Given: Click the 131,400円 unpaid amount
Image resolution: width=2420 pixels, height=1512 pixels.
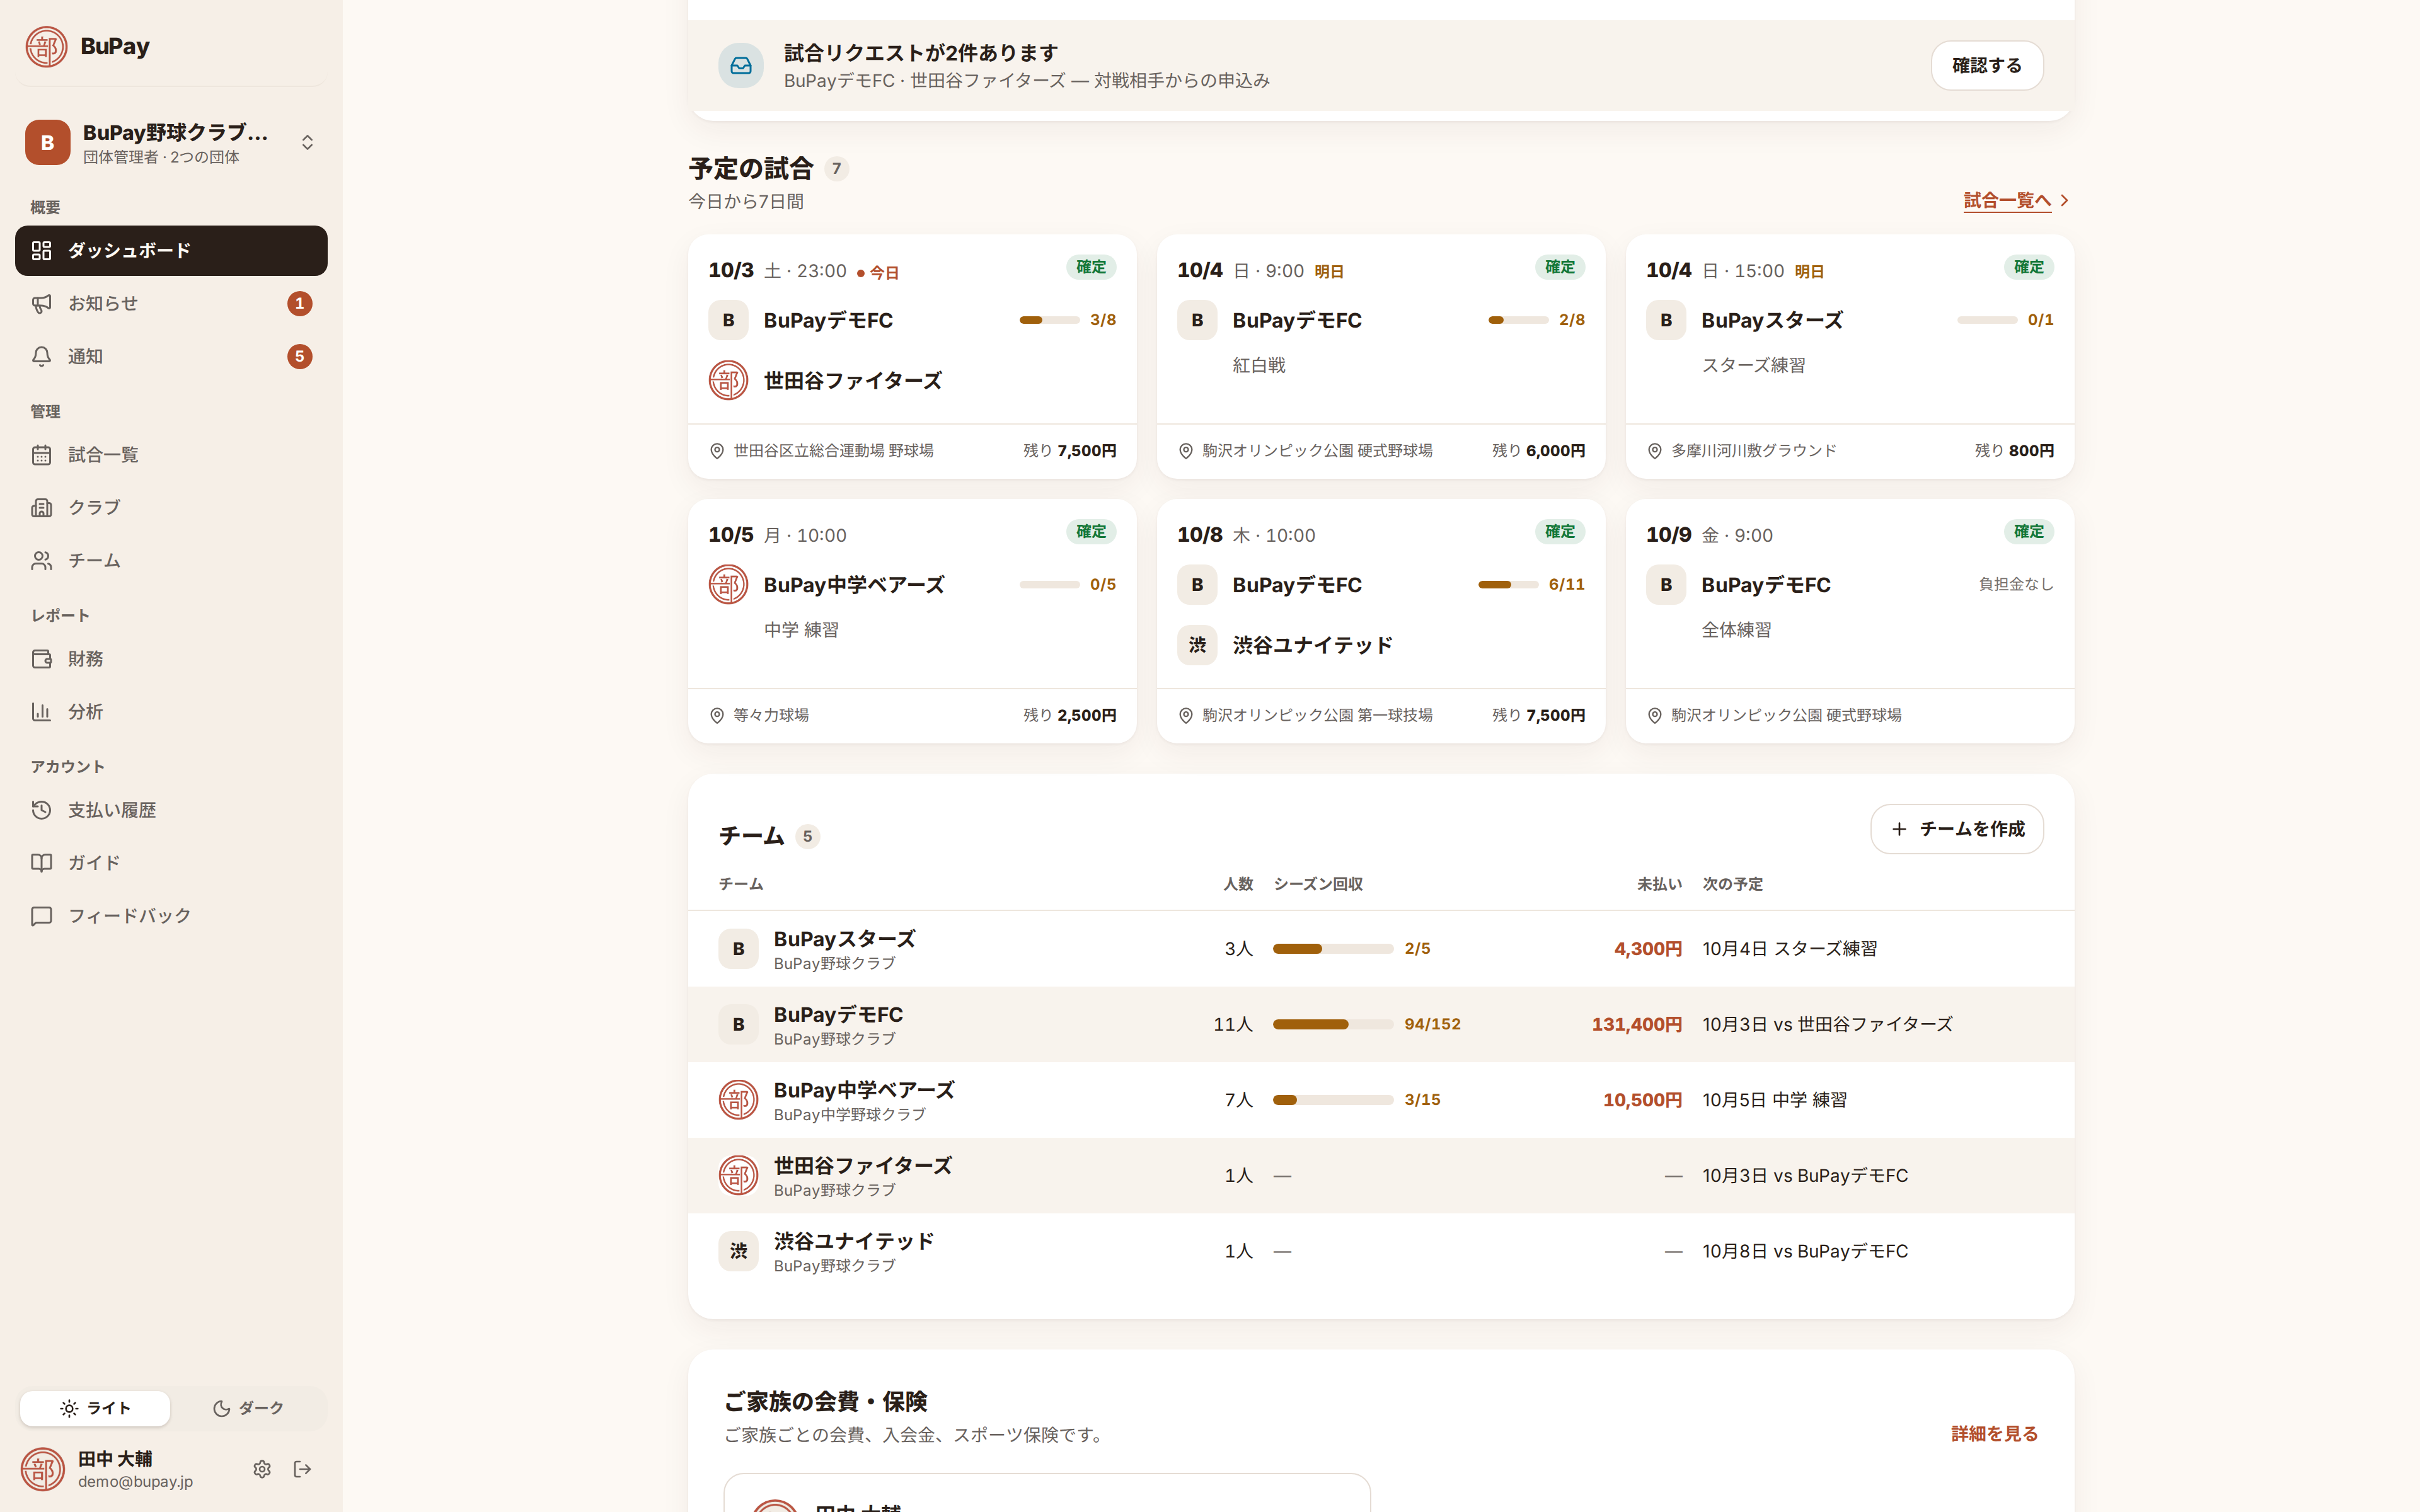Looking at the screenshot, I should pos(1636,1024).
